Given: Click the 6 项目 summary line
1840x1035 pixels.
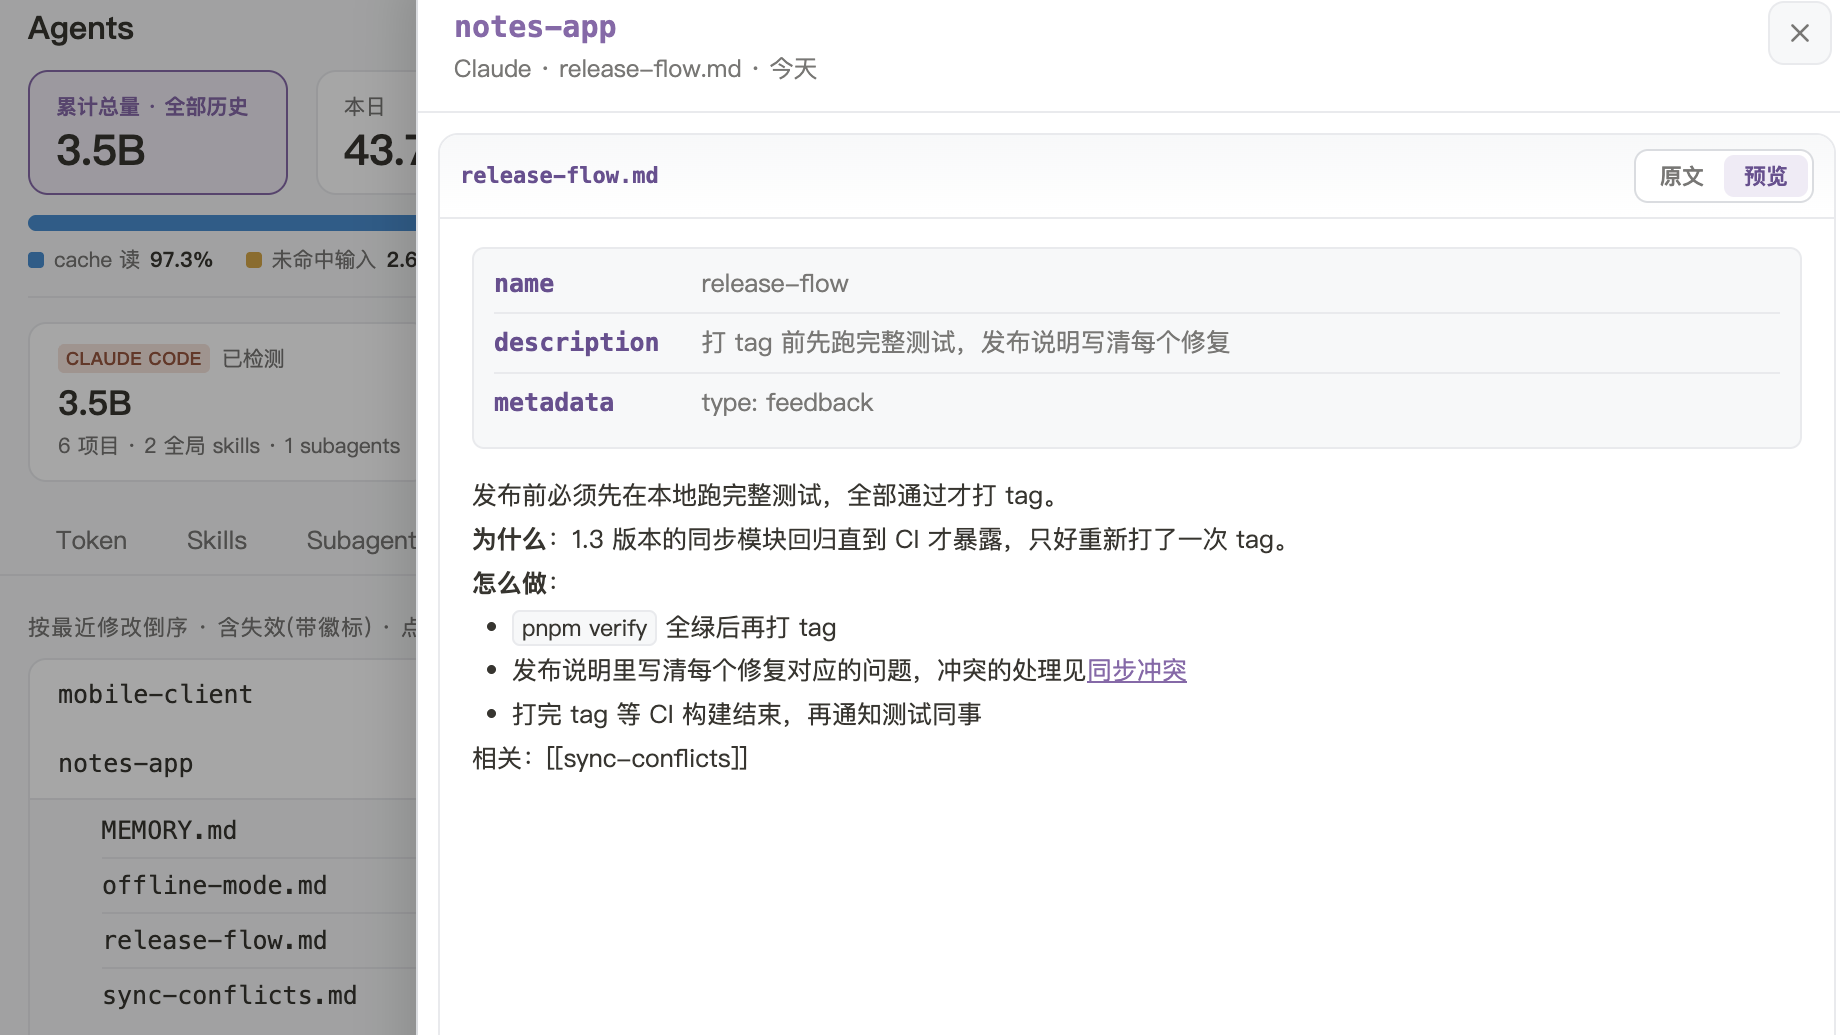Looking at the screenshot, I should pyautogui.click(x=229, y=446).
